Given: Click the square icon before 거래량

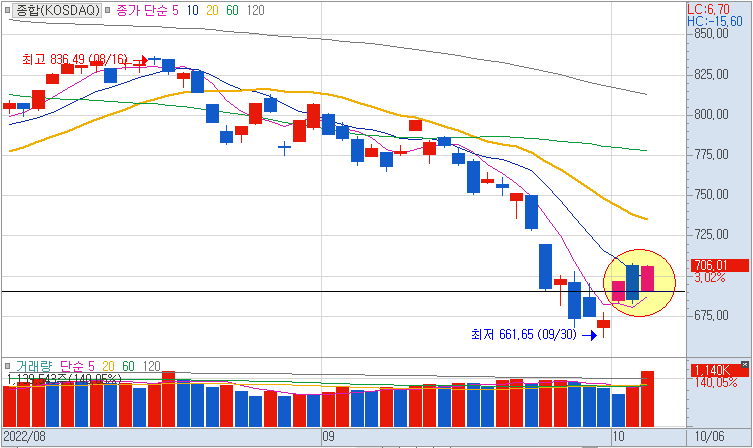Looking at the screenshot, I should pyautogui.click(x=7, y=366).
